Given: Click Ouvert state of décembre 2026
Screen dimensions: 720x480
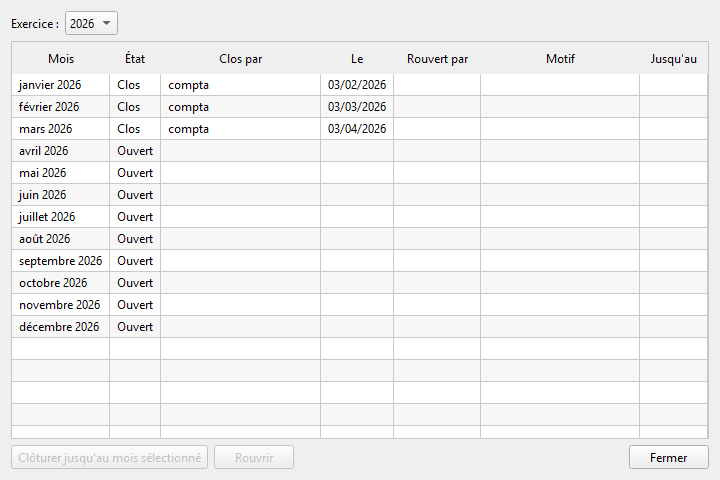Looking at the screenshot, I should click(x=135, y=327).
